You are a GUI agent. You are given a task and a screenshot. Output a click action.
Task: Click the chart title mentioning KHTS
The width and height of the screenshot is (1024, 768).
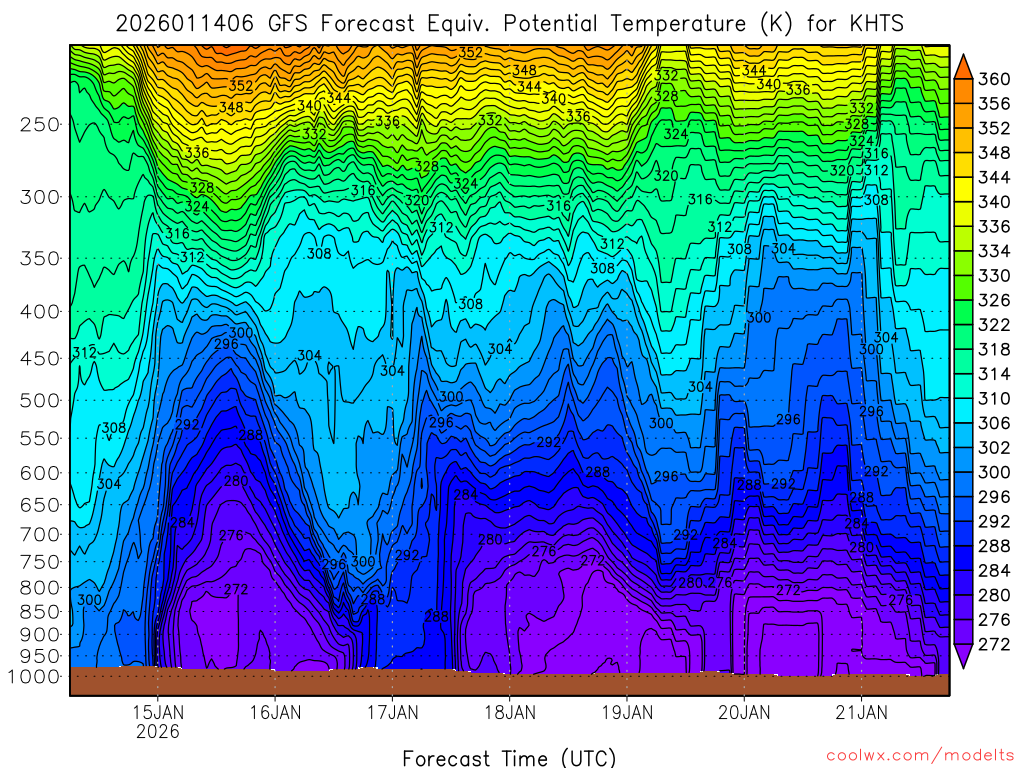pyautogui.click(x=509, y=24)
